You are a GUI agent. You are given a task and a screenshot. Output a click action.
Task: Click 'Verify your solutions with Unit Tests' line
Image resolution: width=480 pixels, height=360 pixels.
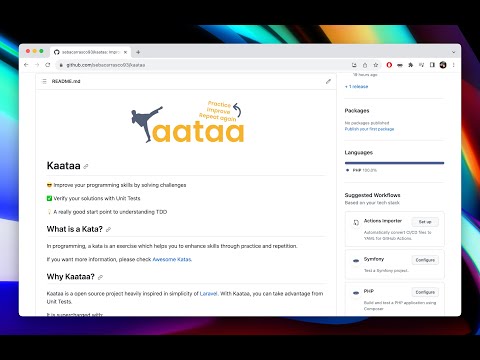tap(93, 198)
